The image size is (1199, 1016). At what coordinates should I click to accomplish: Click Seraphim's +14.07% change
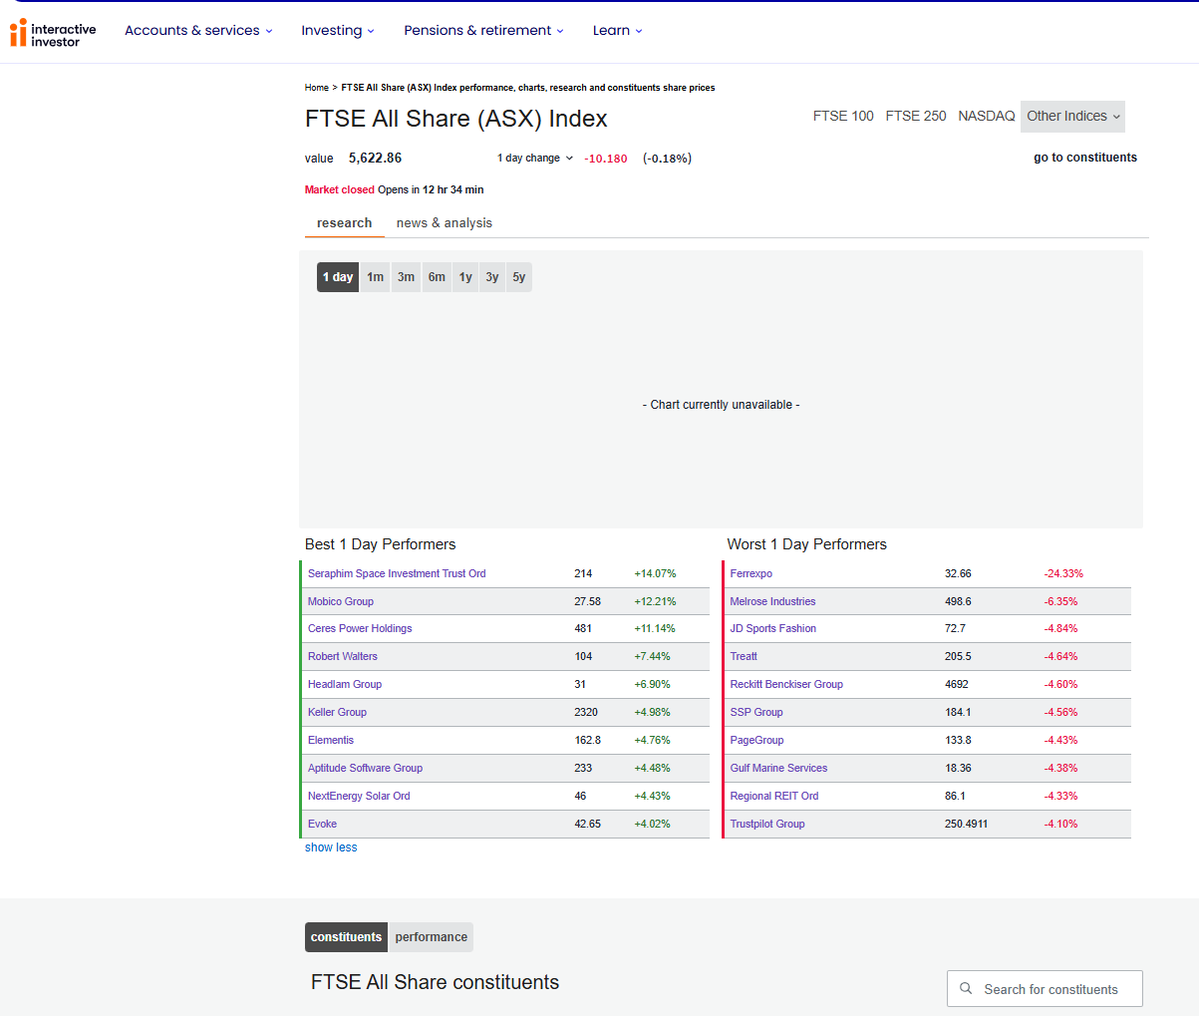pyautogui.click(x=655, y=573)
